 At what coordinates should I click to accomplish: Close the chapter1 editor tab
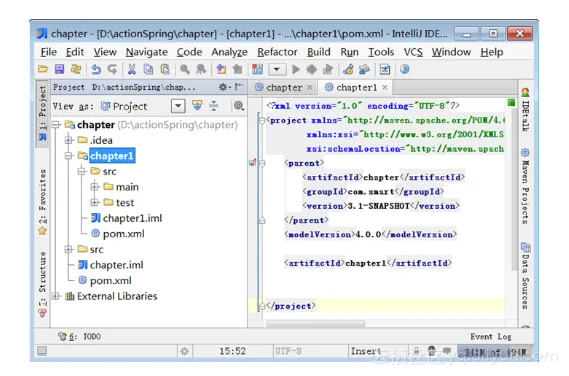coord(385,87)
